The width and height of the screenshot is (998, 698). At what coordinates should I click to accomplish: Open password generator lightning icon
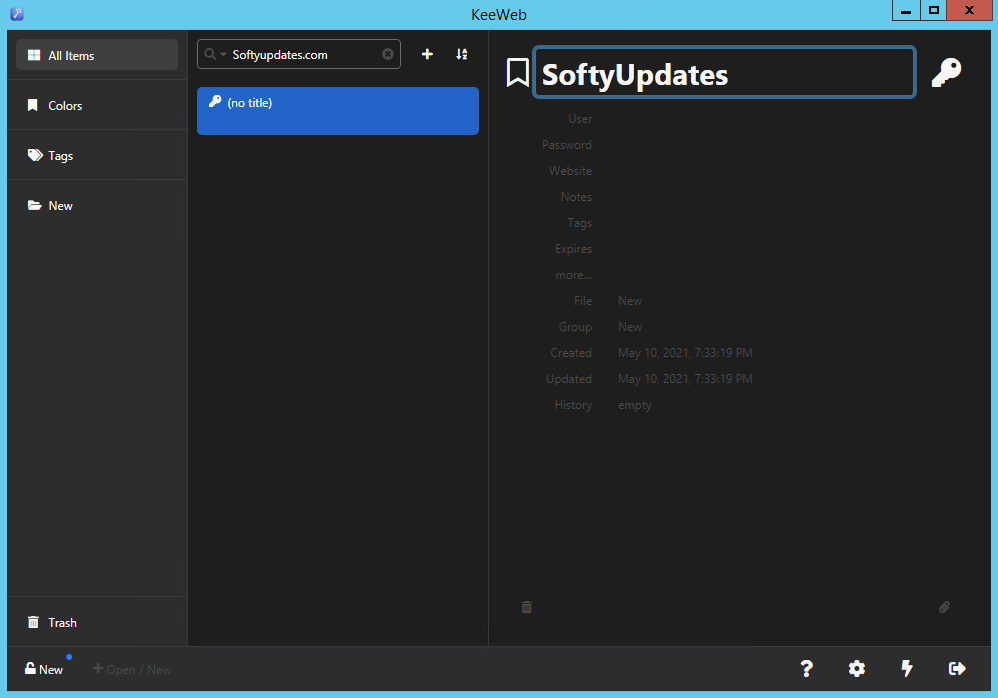point(907,669)
